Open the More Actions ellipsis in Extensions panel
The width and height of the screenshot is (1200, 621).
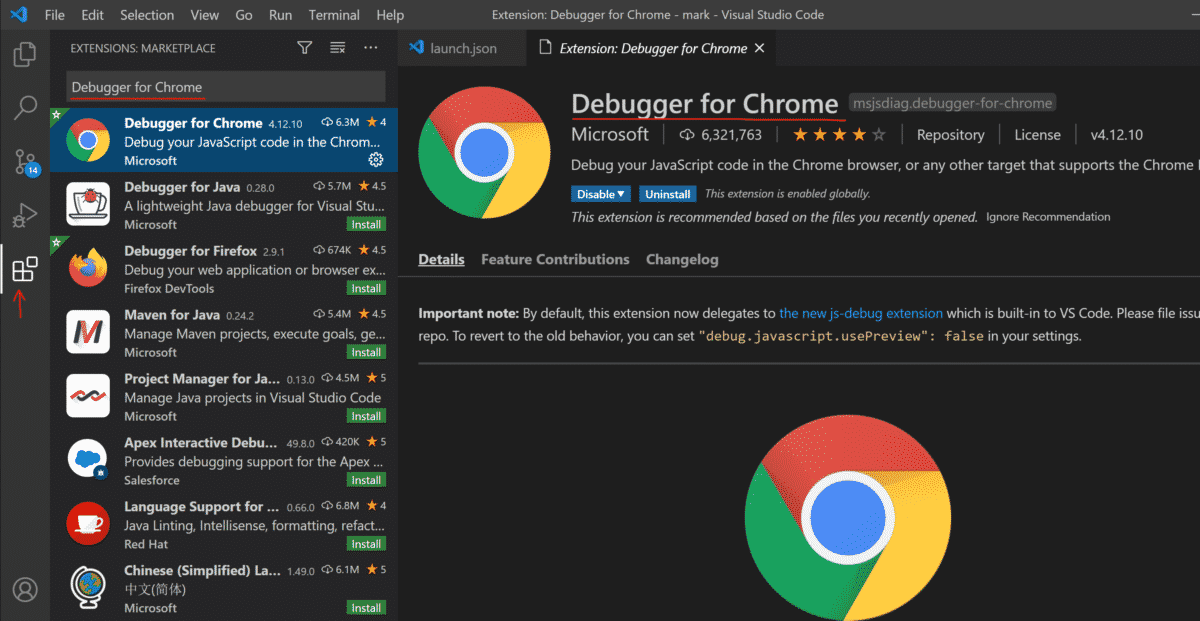point(370,47)
